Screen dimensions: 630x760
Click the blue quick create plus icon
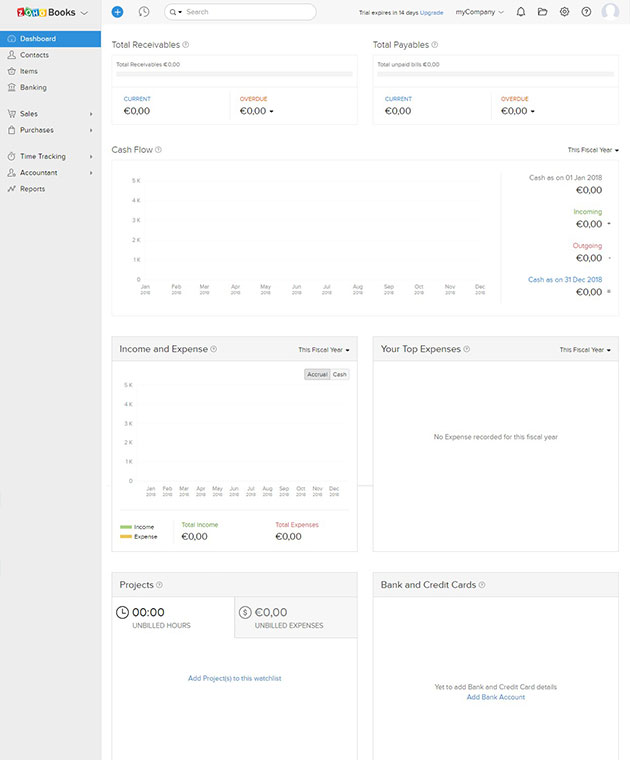click(117, 12)
